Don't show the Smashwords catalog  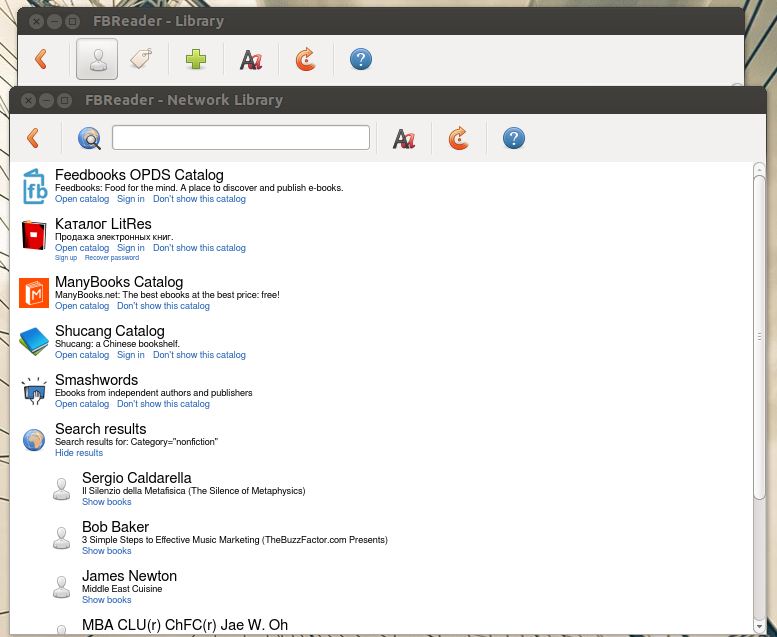coord(163,404)
